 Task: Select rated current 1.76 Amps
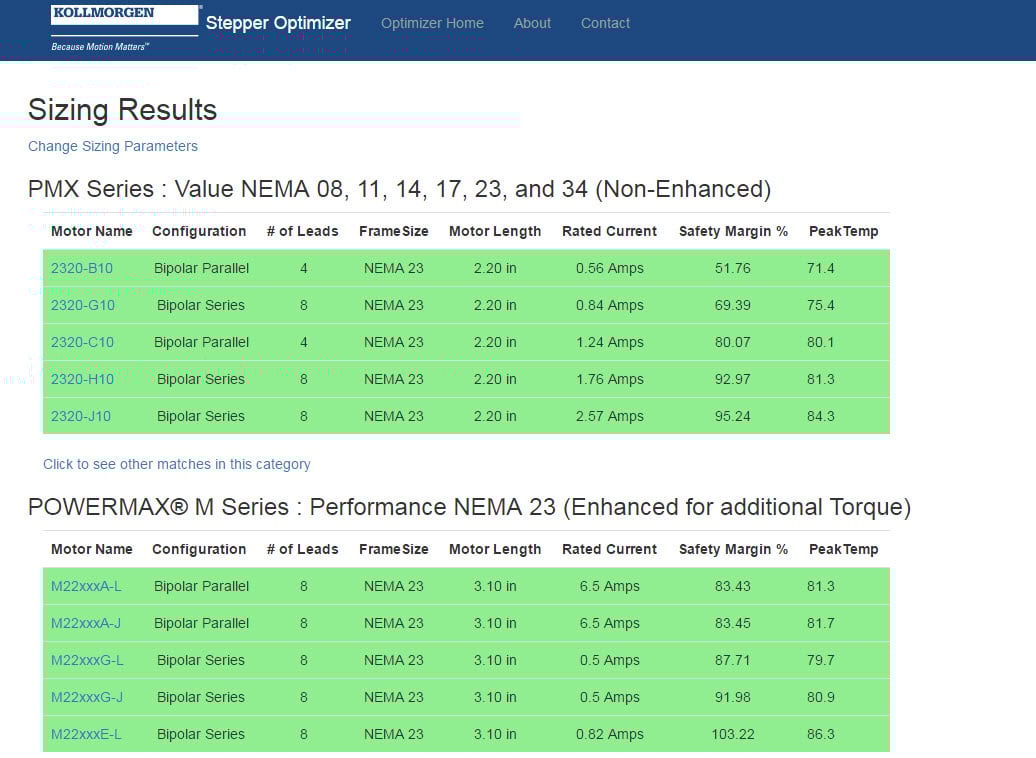coord(609,379)
